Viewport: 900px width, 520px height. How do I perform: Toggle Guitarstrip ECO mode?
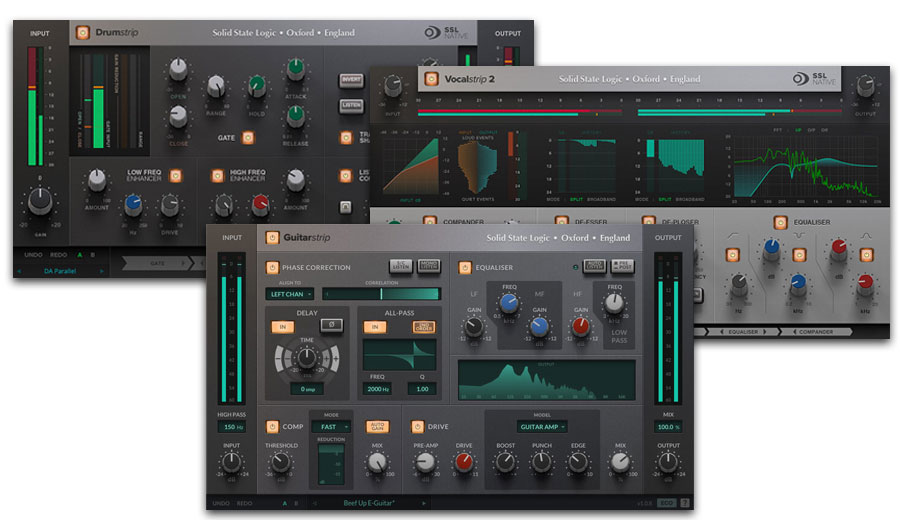click(666, 503)
